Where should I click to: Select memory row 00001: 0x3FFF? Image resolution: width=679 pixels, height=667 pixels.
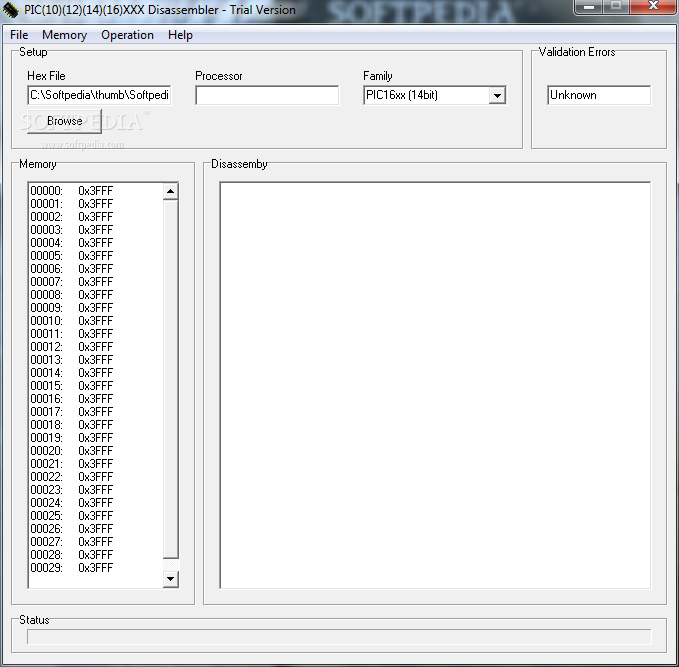tap(71, 204)
